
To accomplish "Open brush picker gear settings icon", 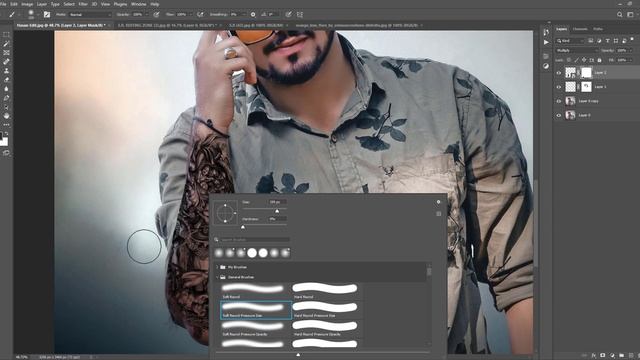I will (x=439, y=202).
